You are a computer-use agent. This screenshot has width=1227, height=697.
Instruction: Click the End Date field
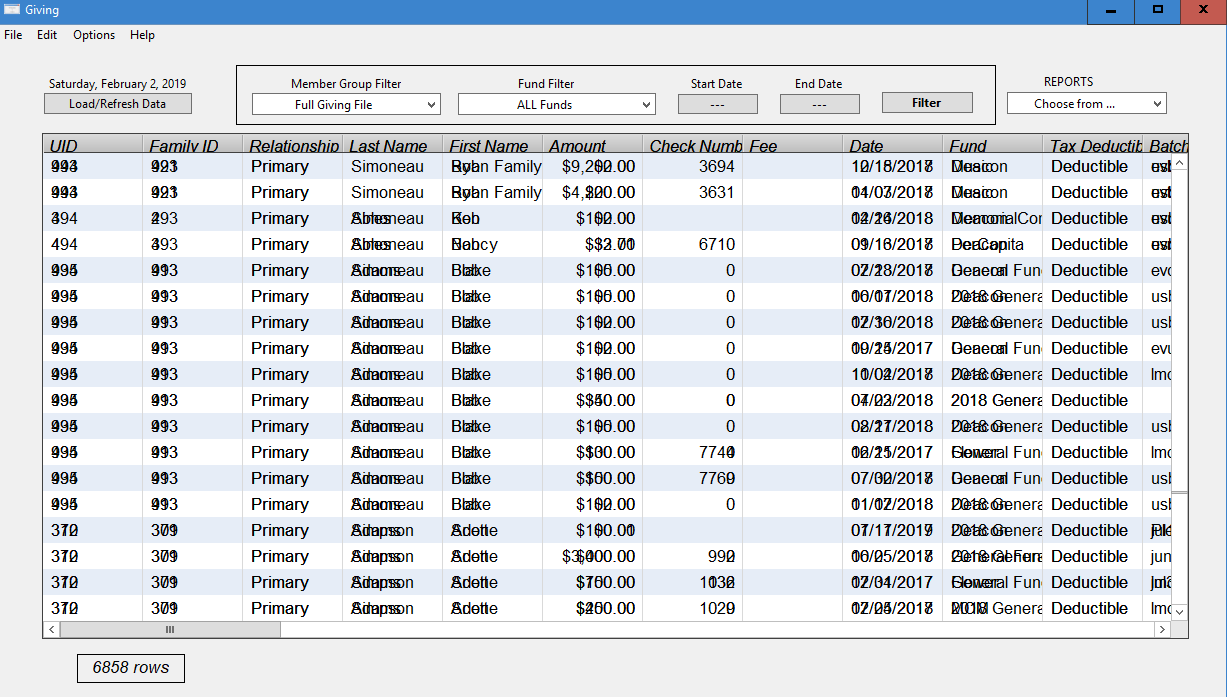[x=819, y=104]
